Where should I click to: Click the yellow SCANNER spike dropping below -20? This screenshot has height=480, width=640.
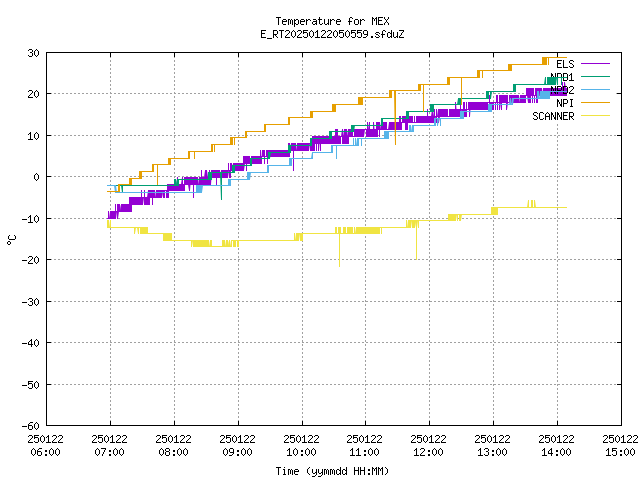339,250
